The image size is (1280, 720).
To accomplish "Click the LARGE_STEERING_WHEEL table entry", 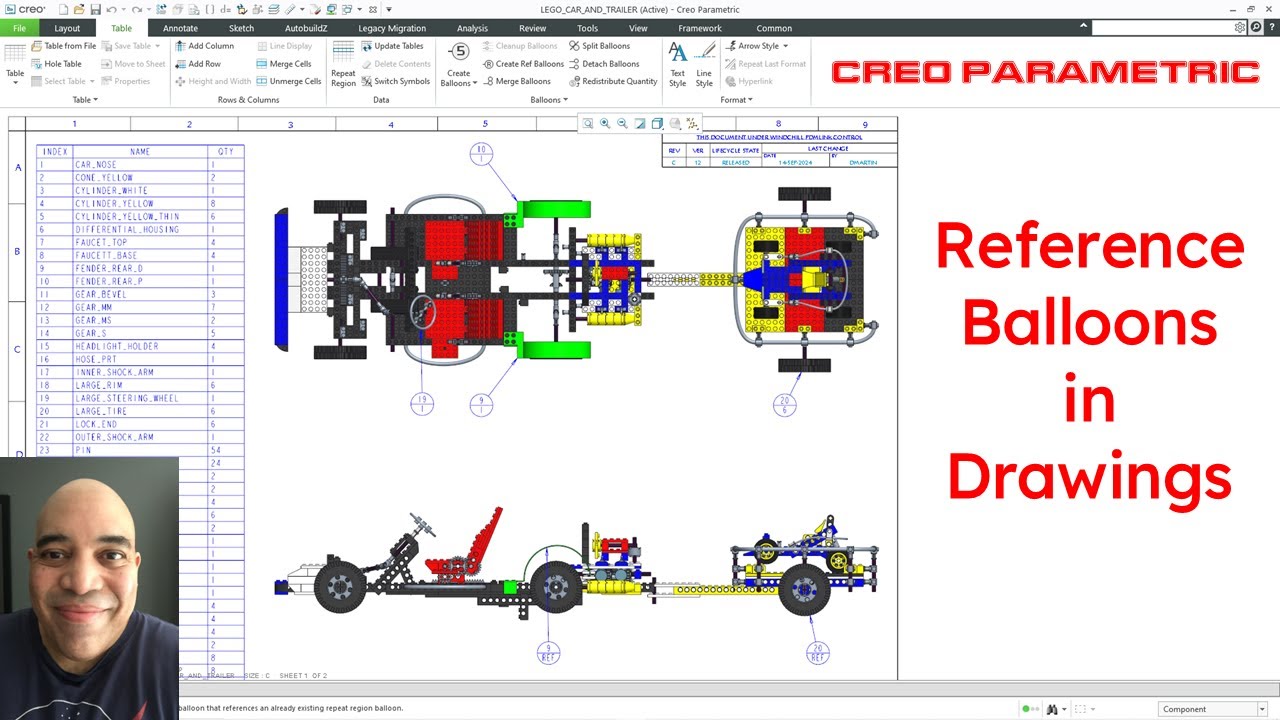I will [x=127, y=398].
